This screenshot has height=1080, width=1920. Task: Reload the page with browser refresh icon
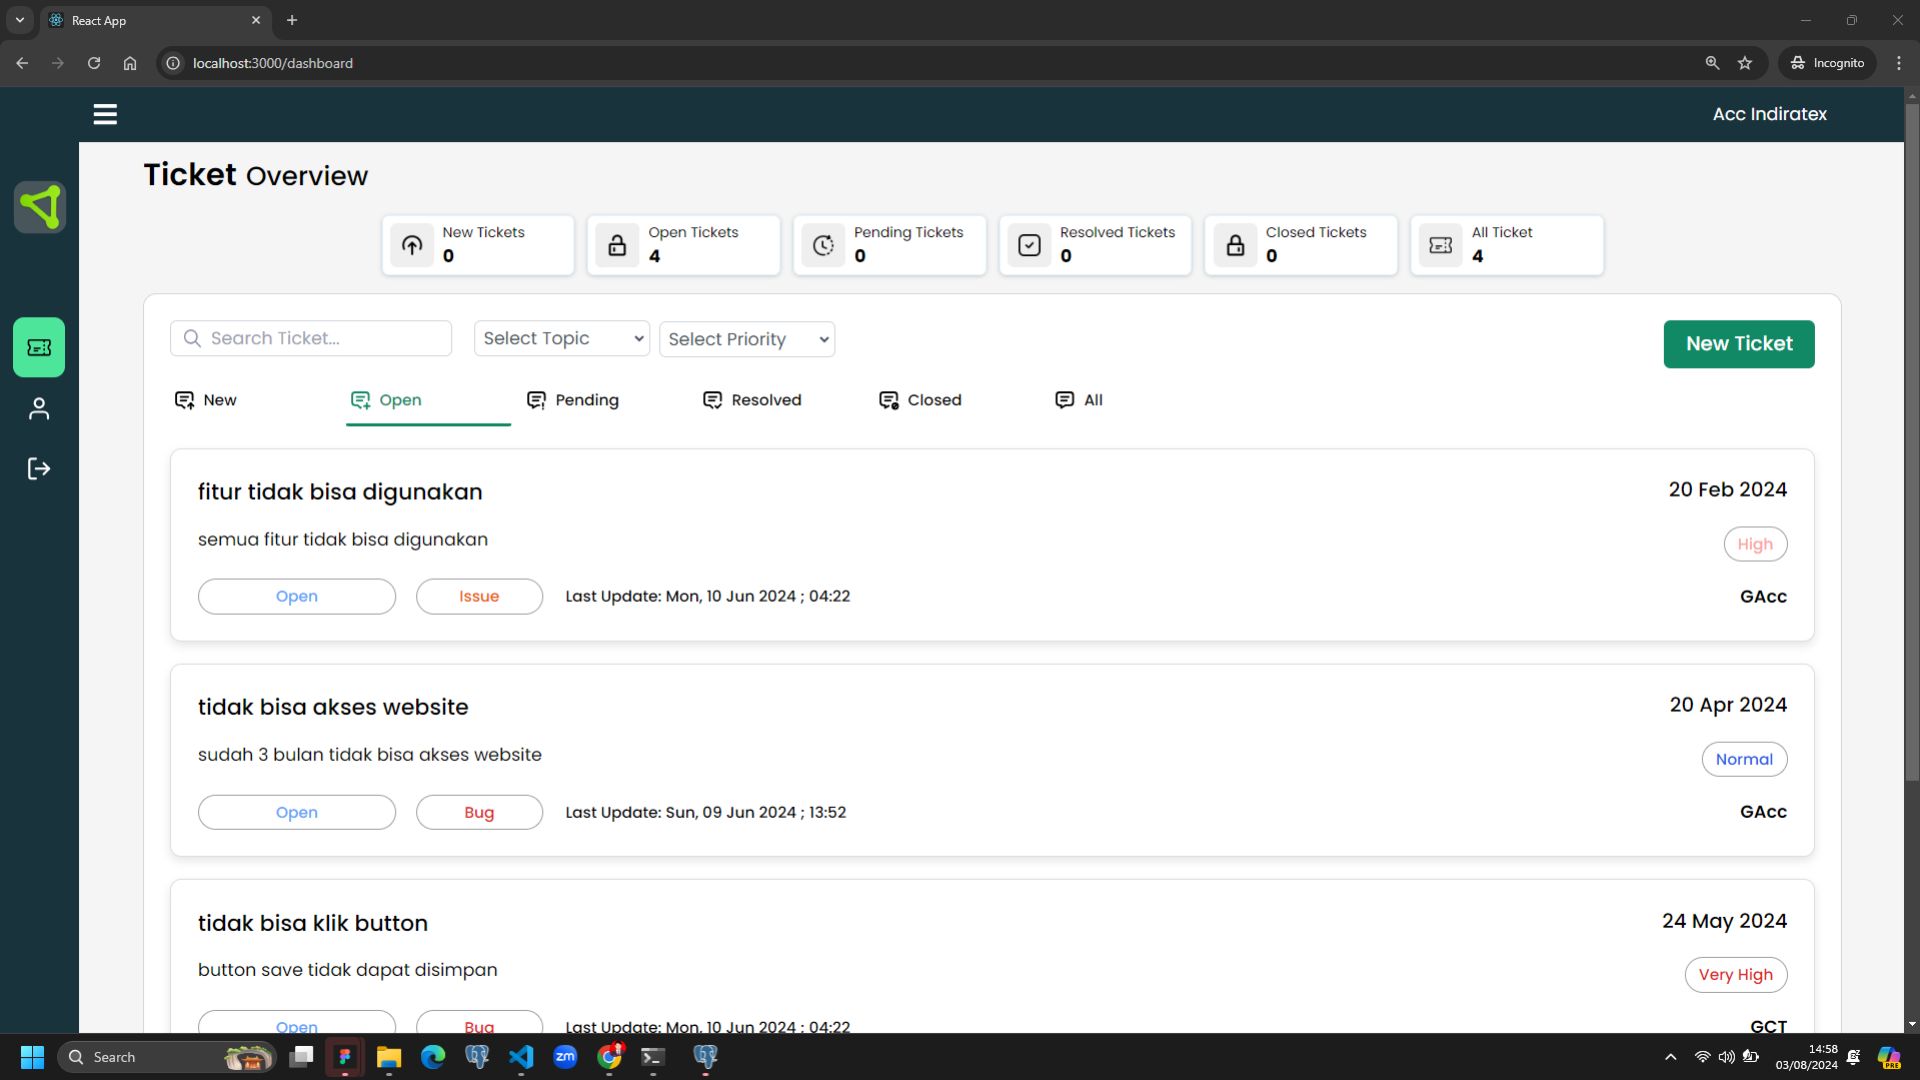pyautogui.click(x=94, y=63)
